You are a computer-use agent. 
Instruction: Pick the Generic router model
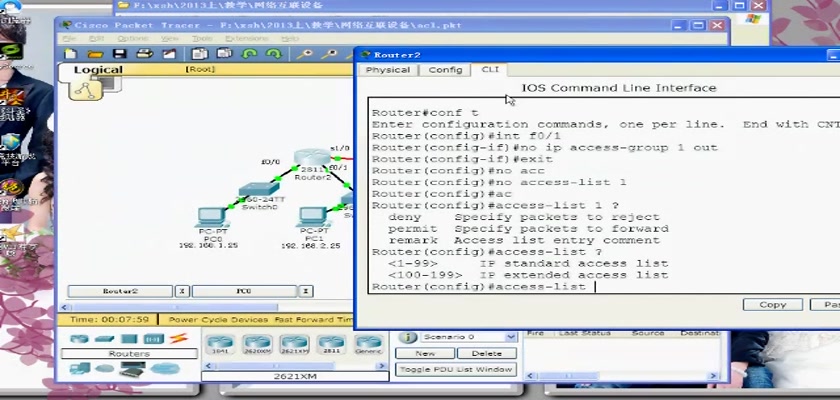369,344
